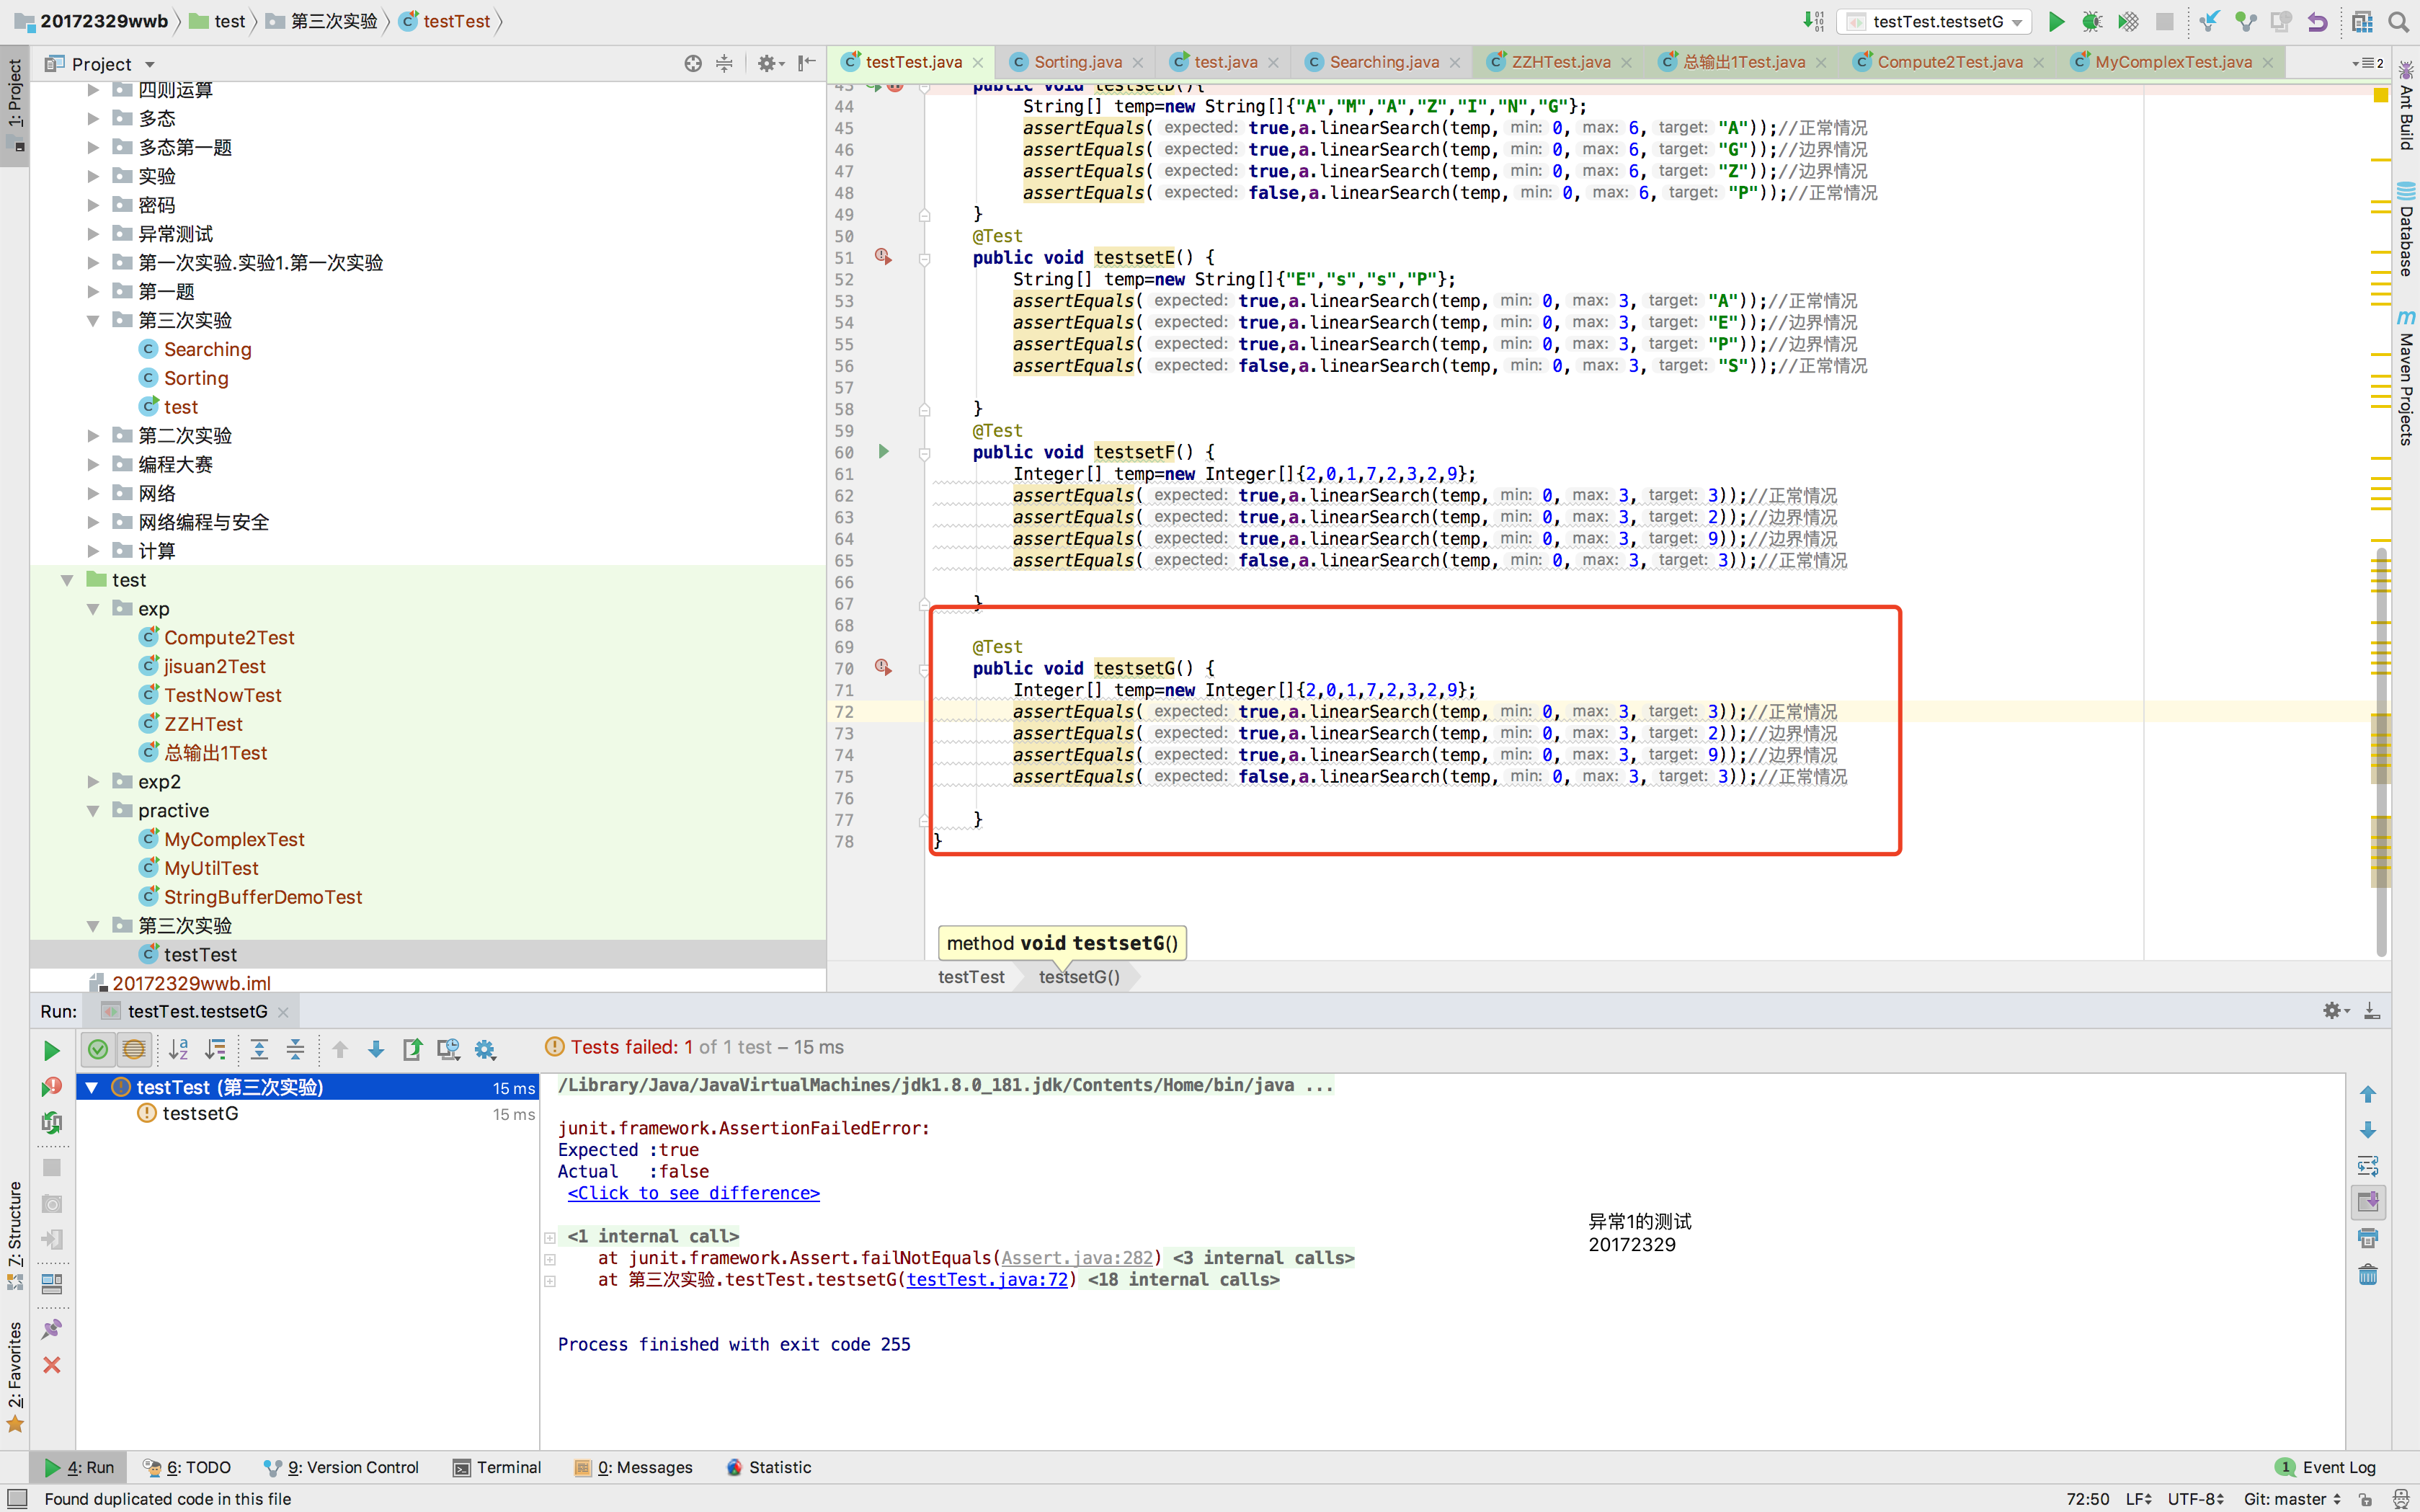This screenshot has width=2420, height=1512.
Task: Open the Assert.java:282 stack link
Action: [1077, 1258]
